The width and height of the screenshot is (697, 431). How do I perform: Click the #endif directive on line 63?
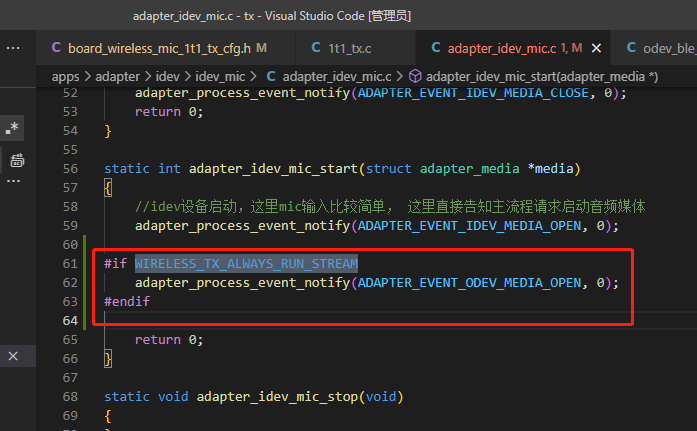click(x=127, y=302)
